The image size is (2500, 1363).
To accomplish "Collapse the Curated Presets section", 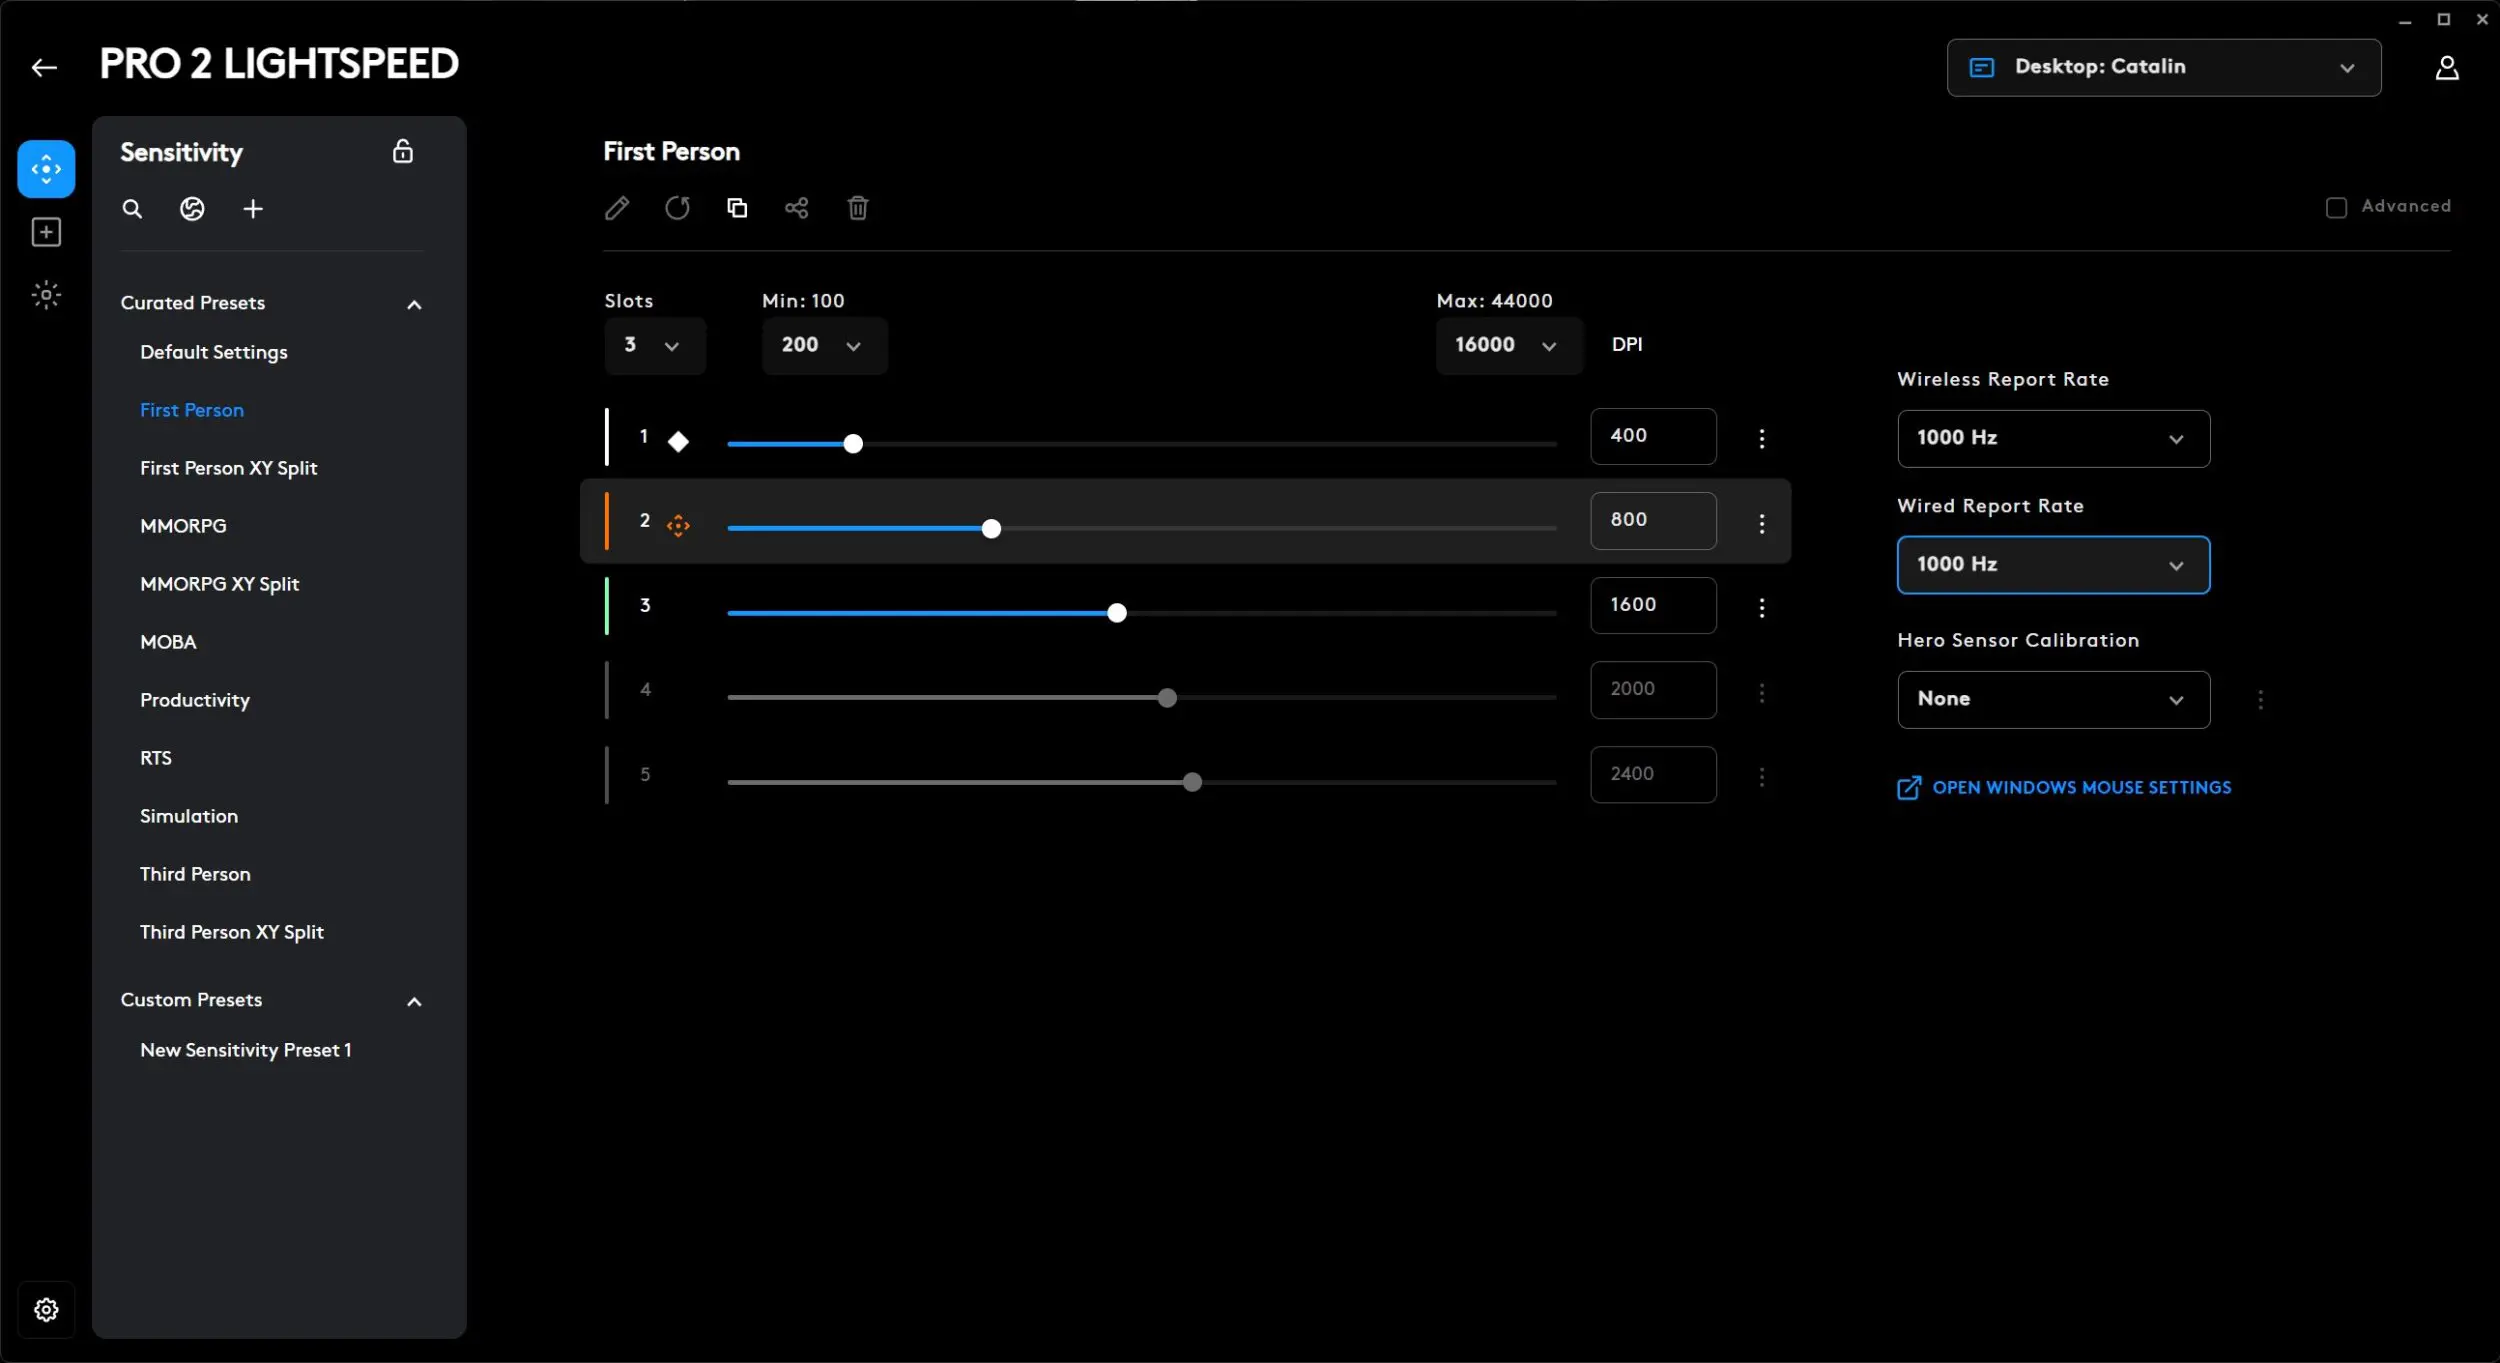I will (x=414, y=304).
